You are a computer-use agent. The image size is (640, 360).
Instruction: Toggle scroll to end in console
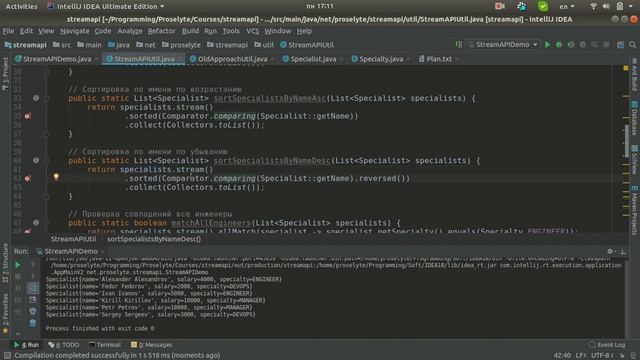tap(33, 300)
